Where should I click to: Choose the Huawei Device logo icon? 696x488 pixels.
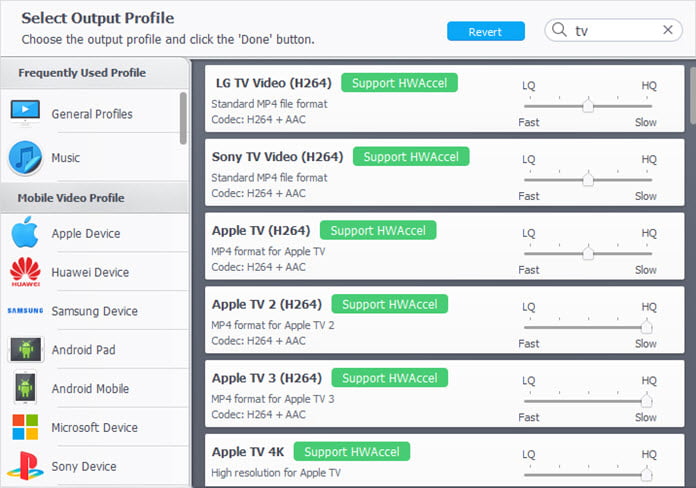25,272
